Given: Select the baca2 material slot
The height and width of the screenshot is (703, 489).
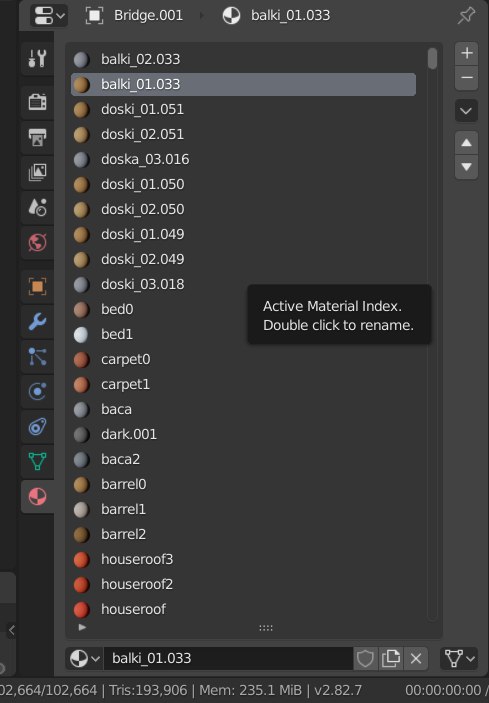Looking at the screenshot, I should point(243,459).
